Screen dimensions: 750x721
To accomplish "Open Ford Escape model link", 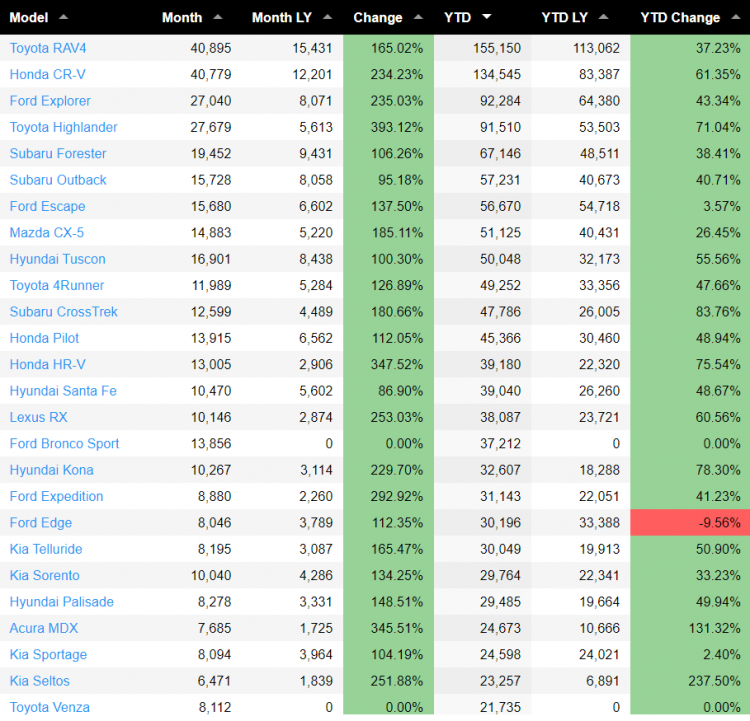I will pos(47,206).
